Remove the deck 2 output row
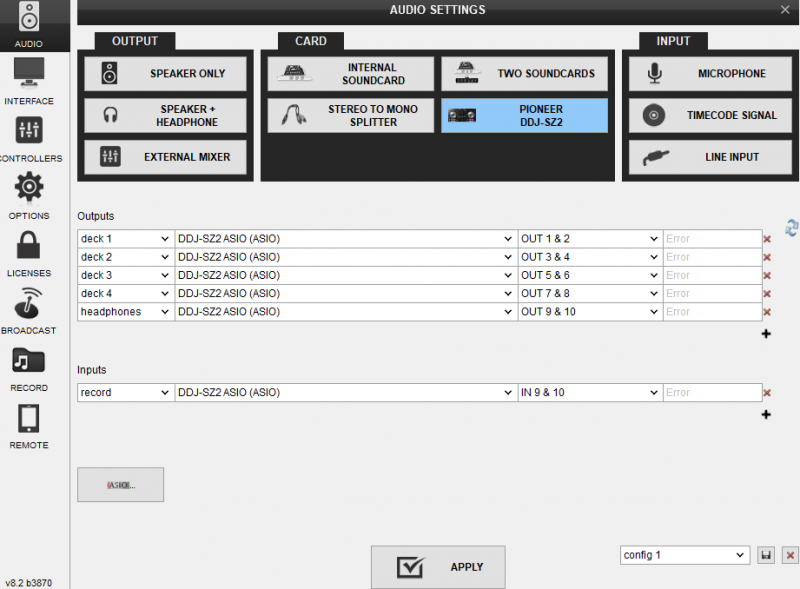This screenshot has height=589, width=800. coord(767,257)
